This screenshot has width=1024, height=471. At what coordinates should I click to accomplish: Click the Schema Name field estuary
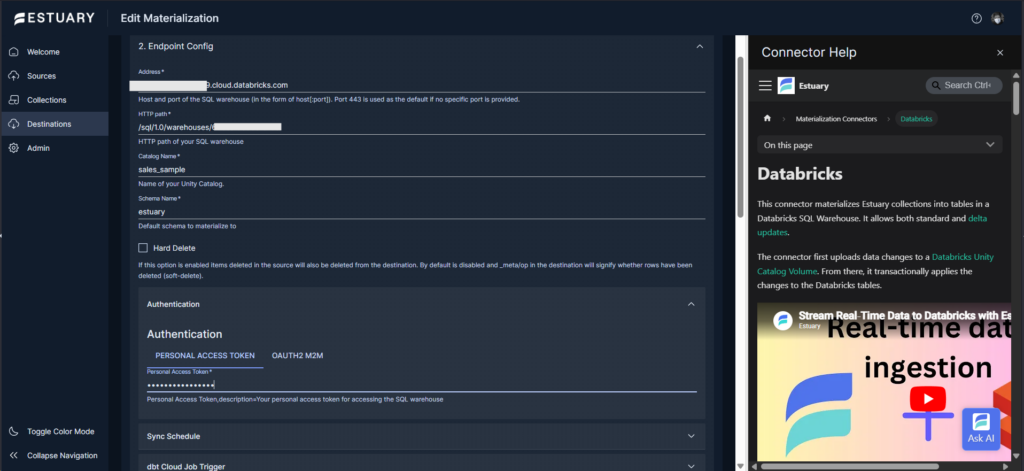[422, 212]
